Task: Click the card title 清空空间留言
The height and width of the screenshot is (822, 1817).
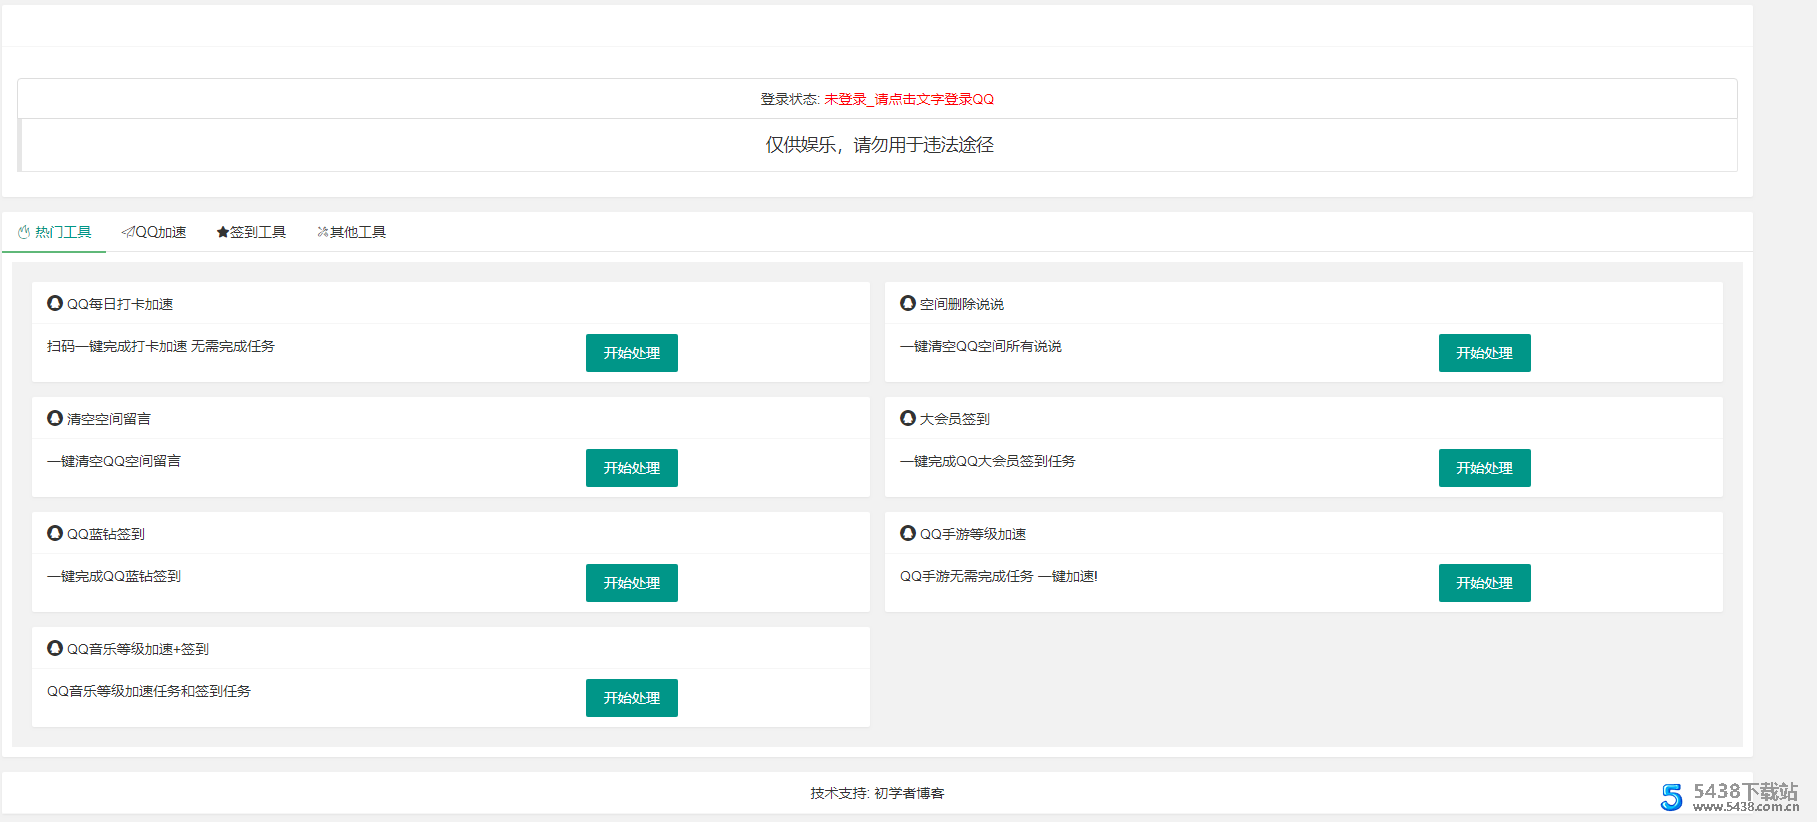Action: click(x=109, y=419)
